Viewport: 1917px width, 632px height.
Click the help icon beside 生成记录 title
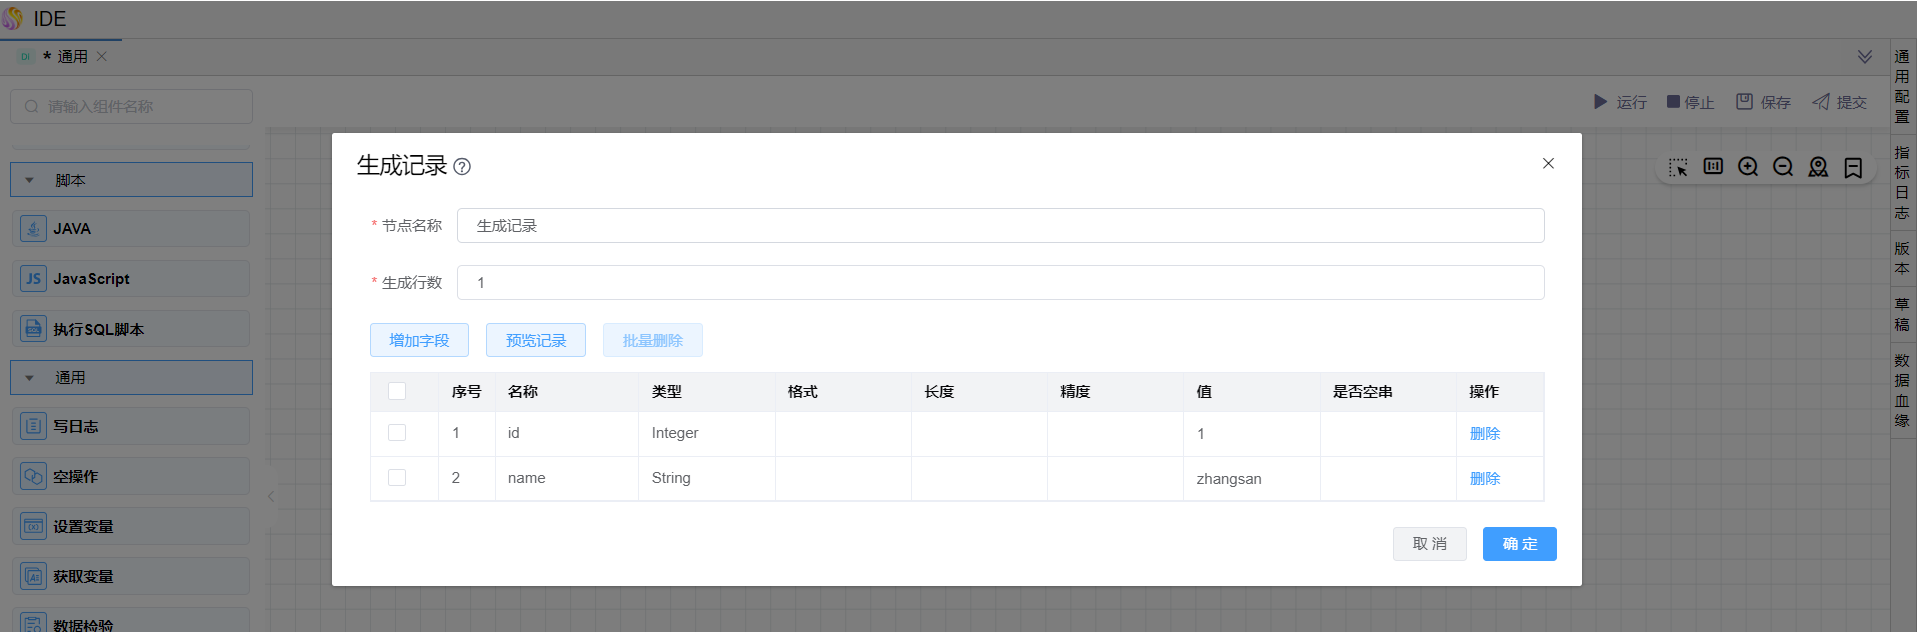[x=462, y=167]
